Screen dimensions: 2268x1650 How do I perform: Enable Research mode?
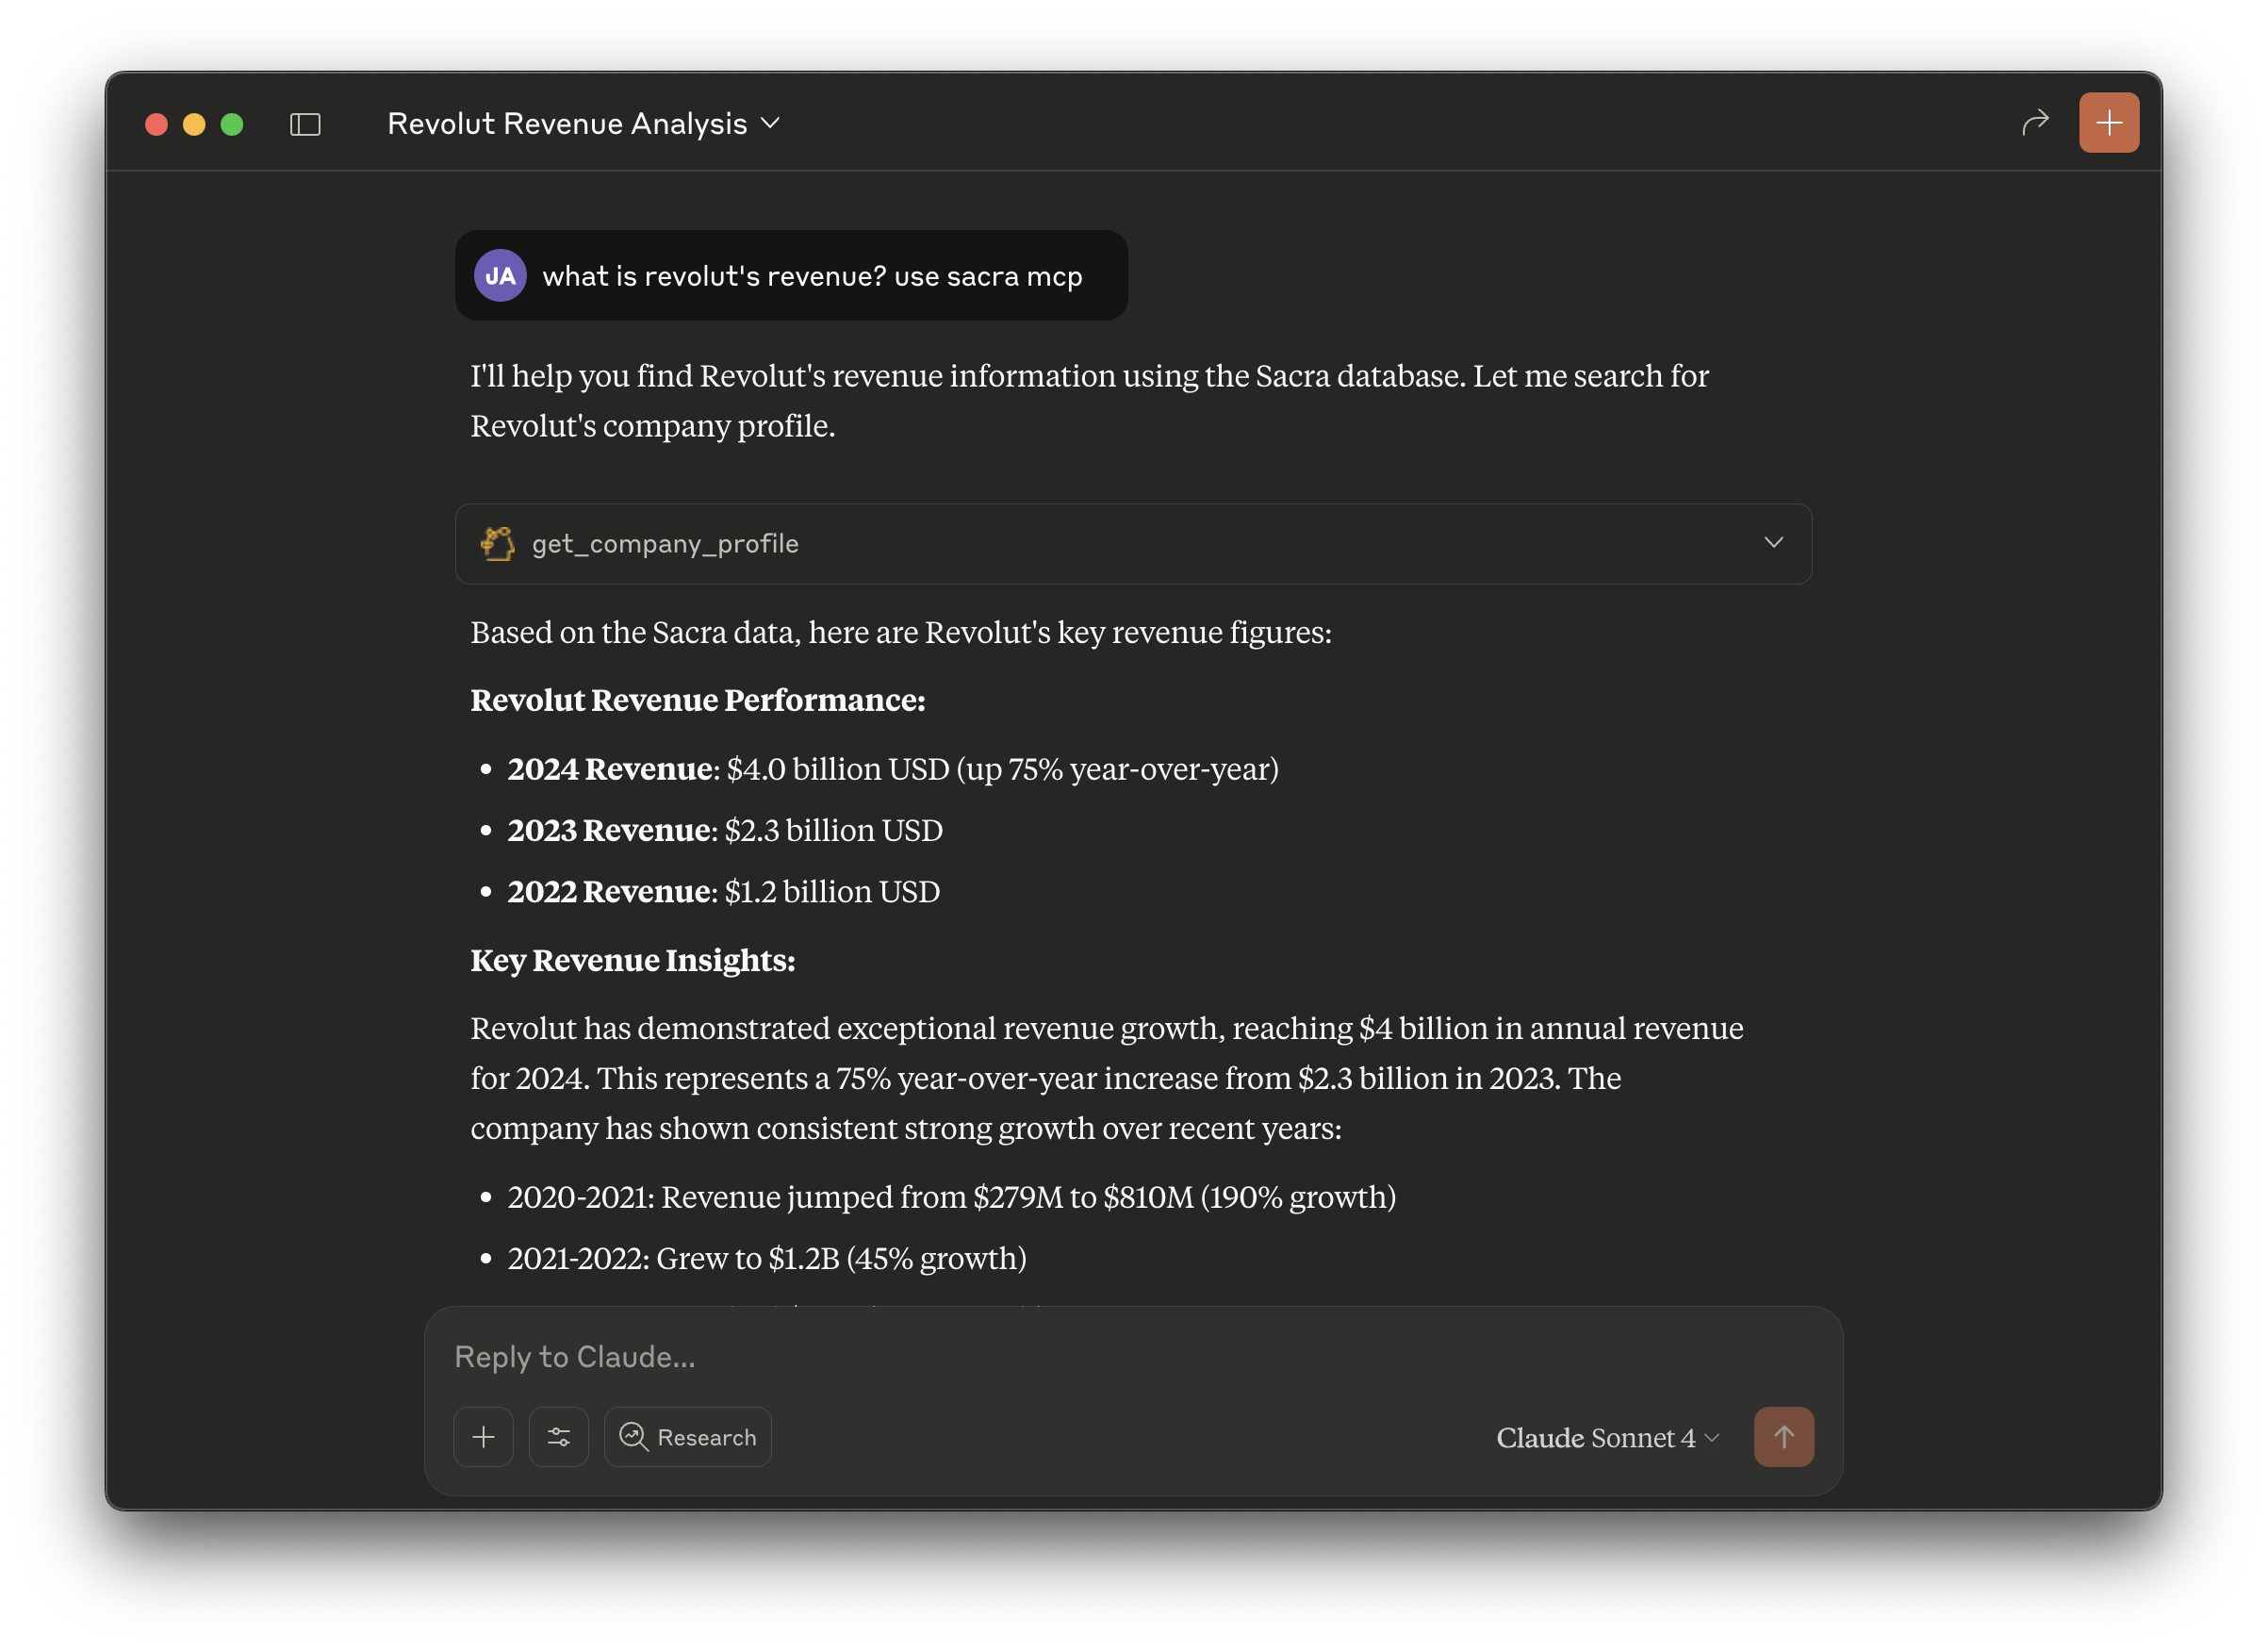coord(688,1436)
